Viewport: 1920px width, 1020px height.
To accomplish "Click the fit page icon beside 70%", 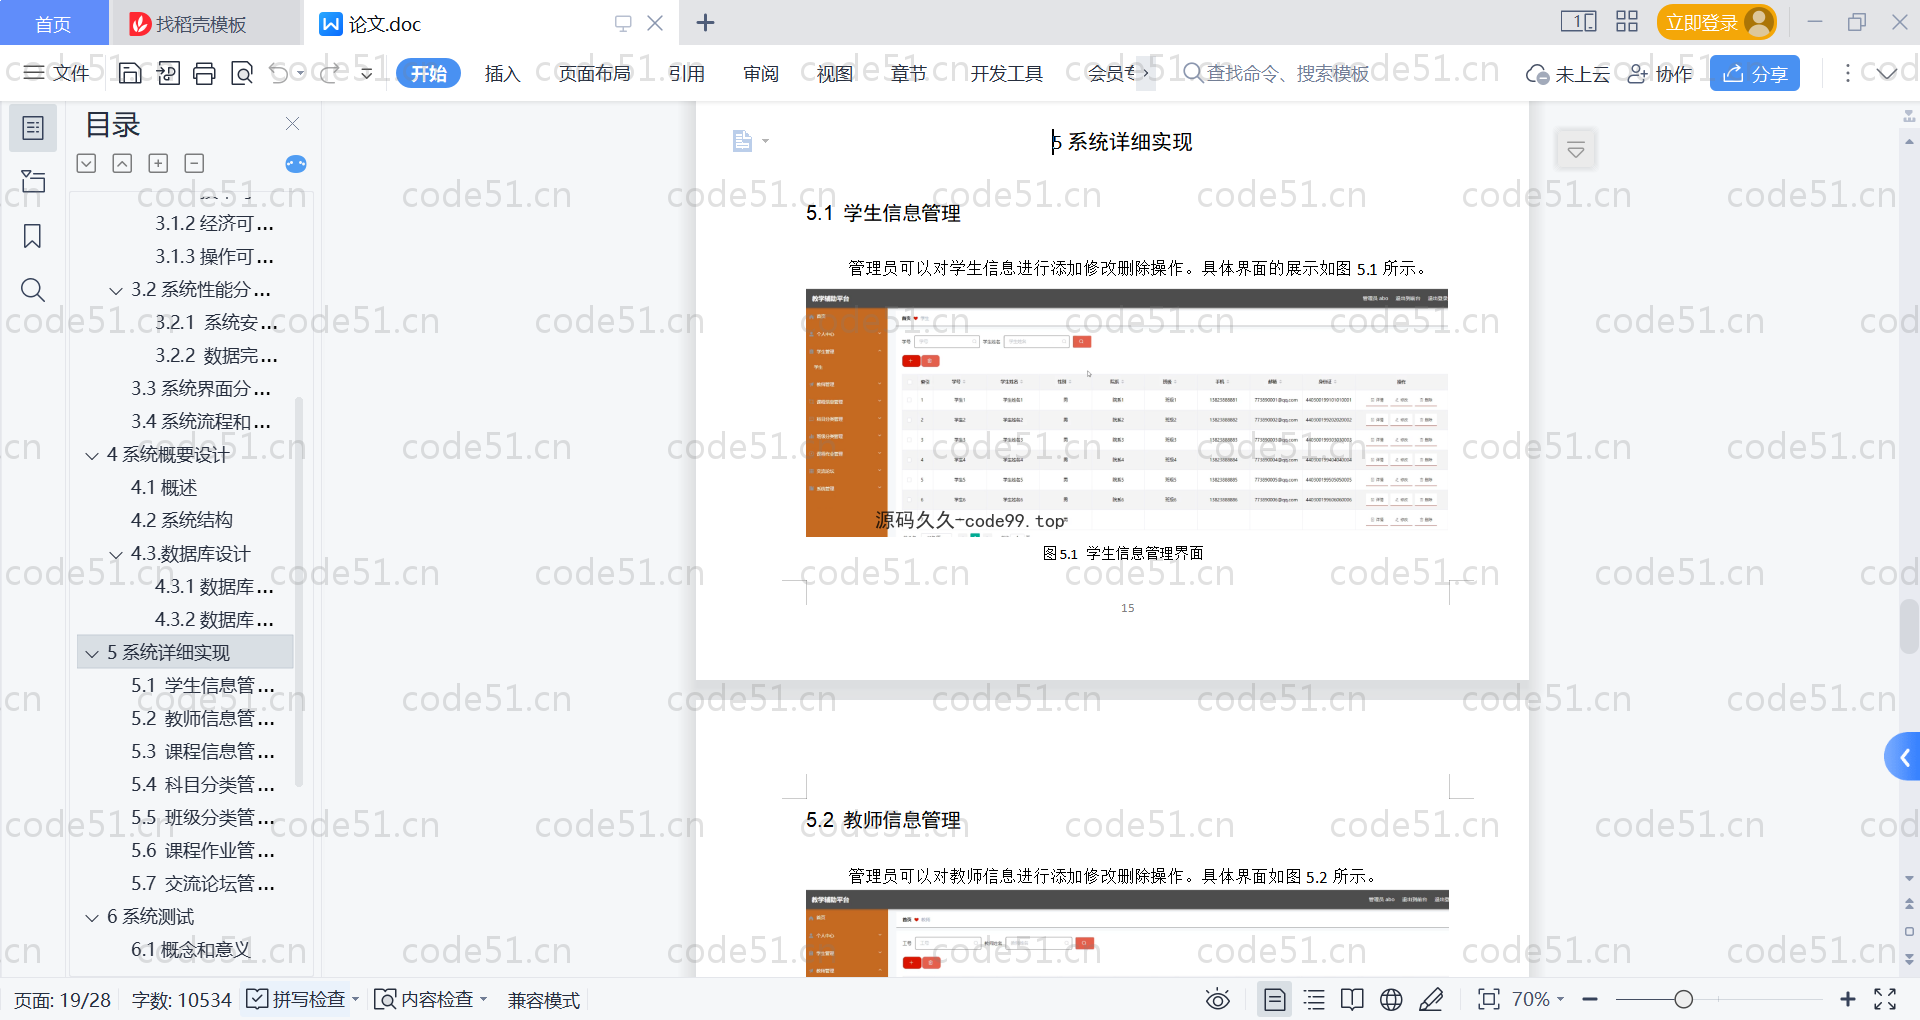I will [x=1489, y=999].
